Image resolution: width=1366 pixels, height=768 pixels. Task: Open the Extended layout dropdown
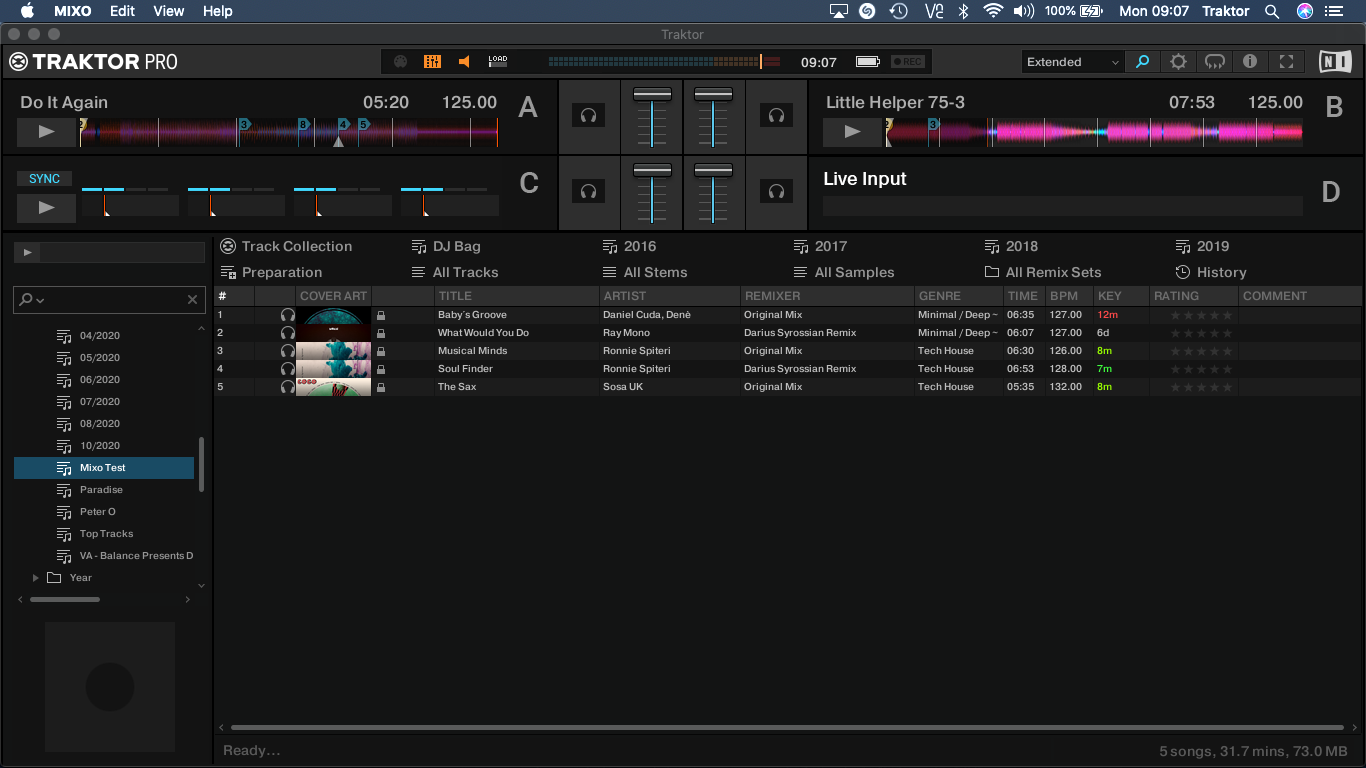pyautogui.click(x=1072, y=62)
